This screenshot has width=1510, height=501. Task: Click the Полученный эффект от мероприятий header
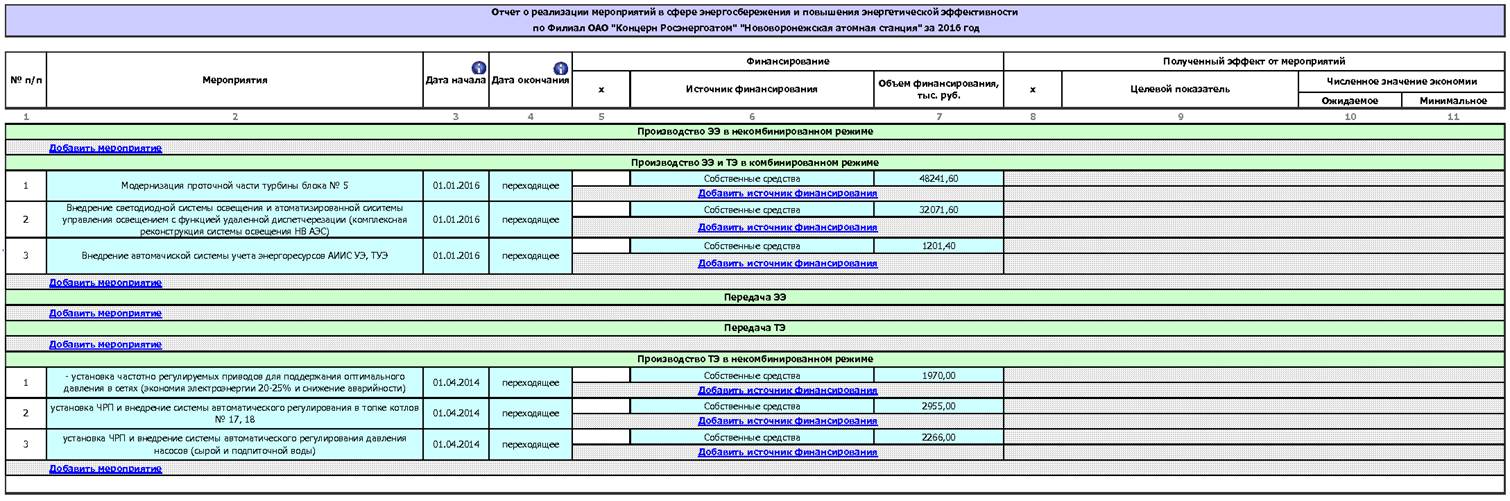tap(1254, 61)
